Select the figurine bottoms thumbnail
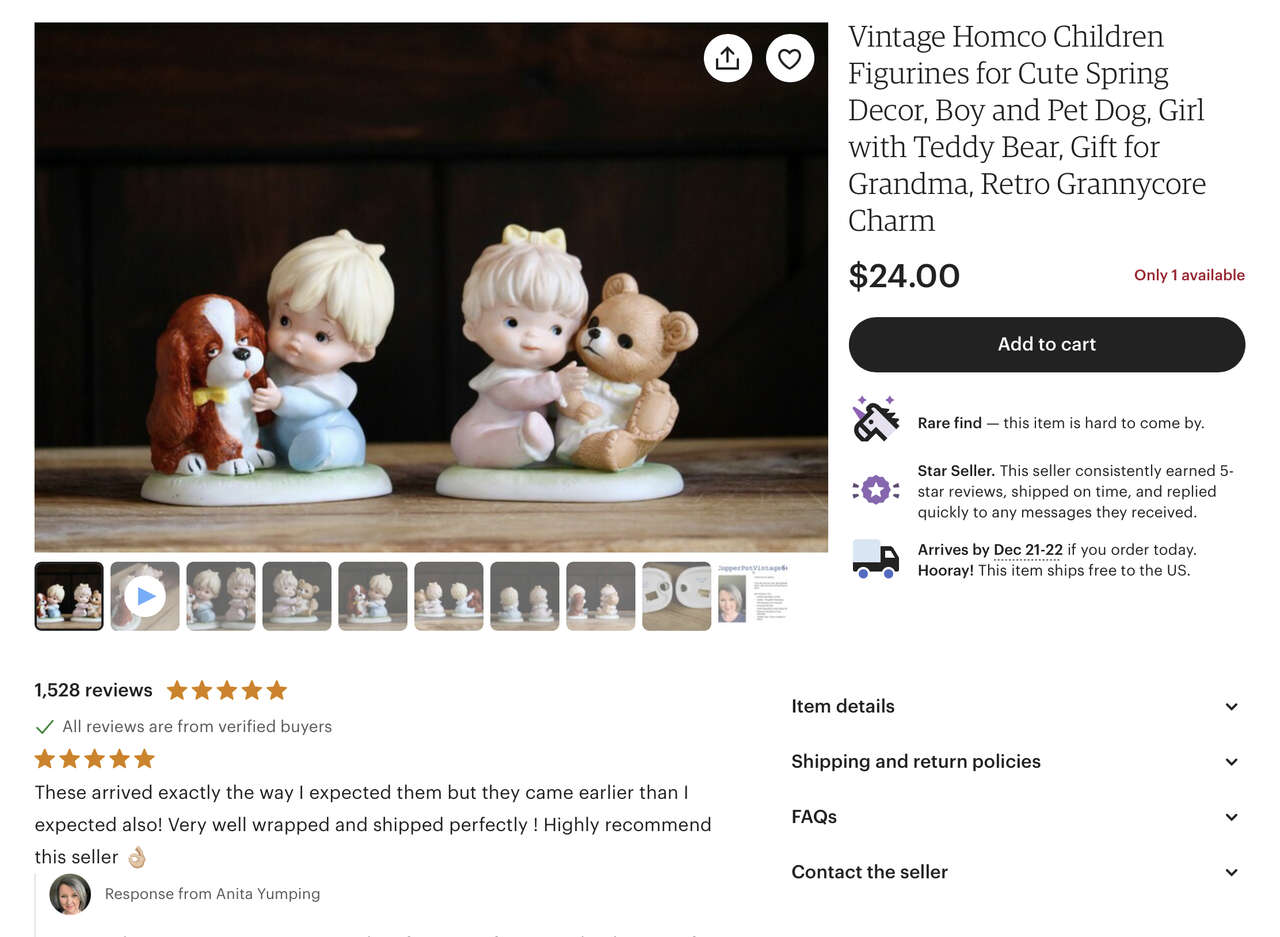The height and width of the screenshot is (937, 1280). coord(677,596)
